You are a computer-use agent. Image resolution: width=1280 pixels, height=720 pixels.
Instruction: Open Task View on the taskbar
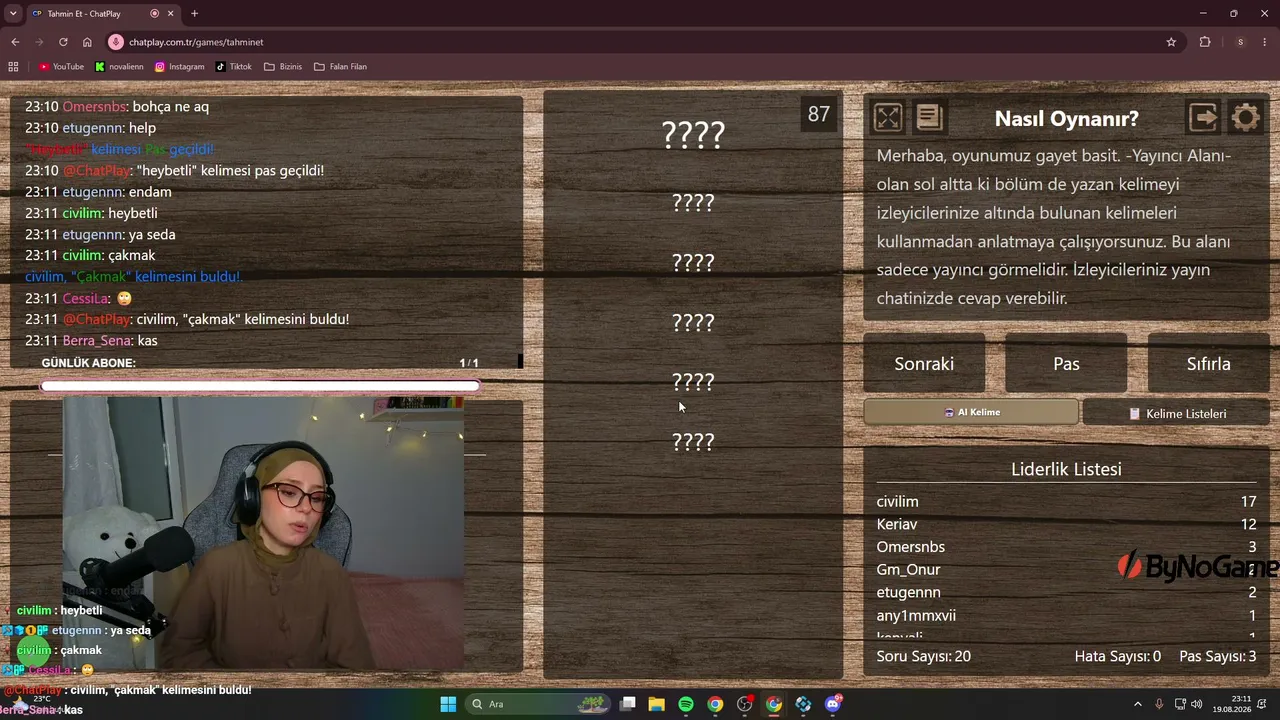pos(628,704)
